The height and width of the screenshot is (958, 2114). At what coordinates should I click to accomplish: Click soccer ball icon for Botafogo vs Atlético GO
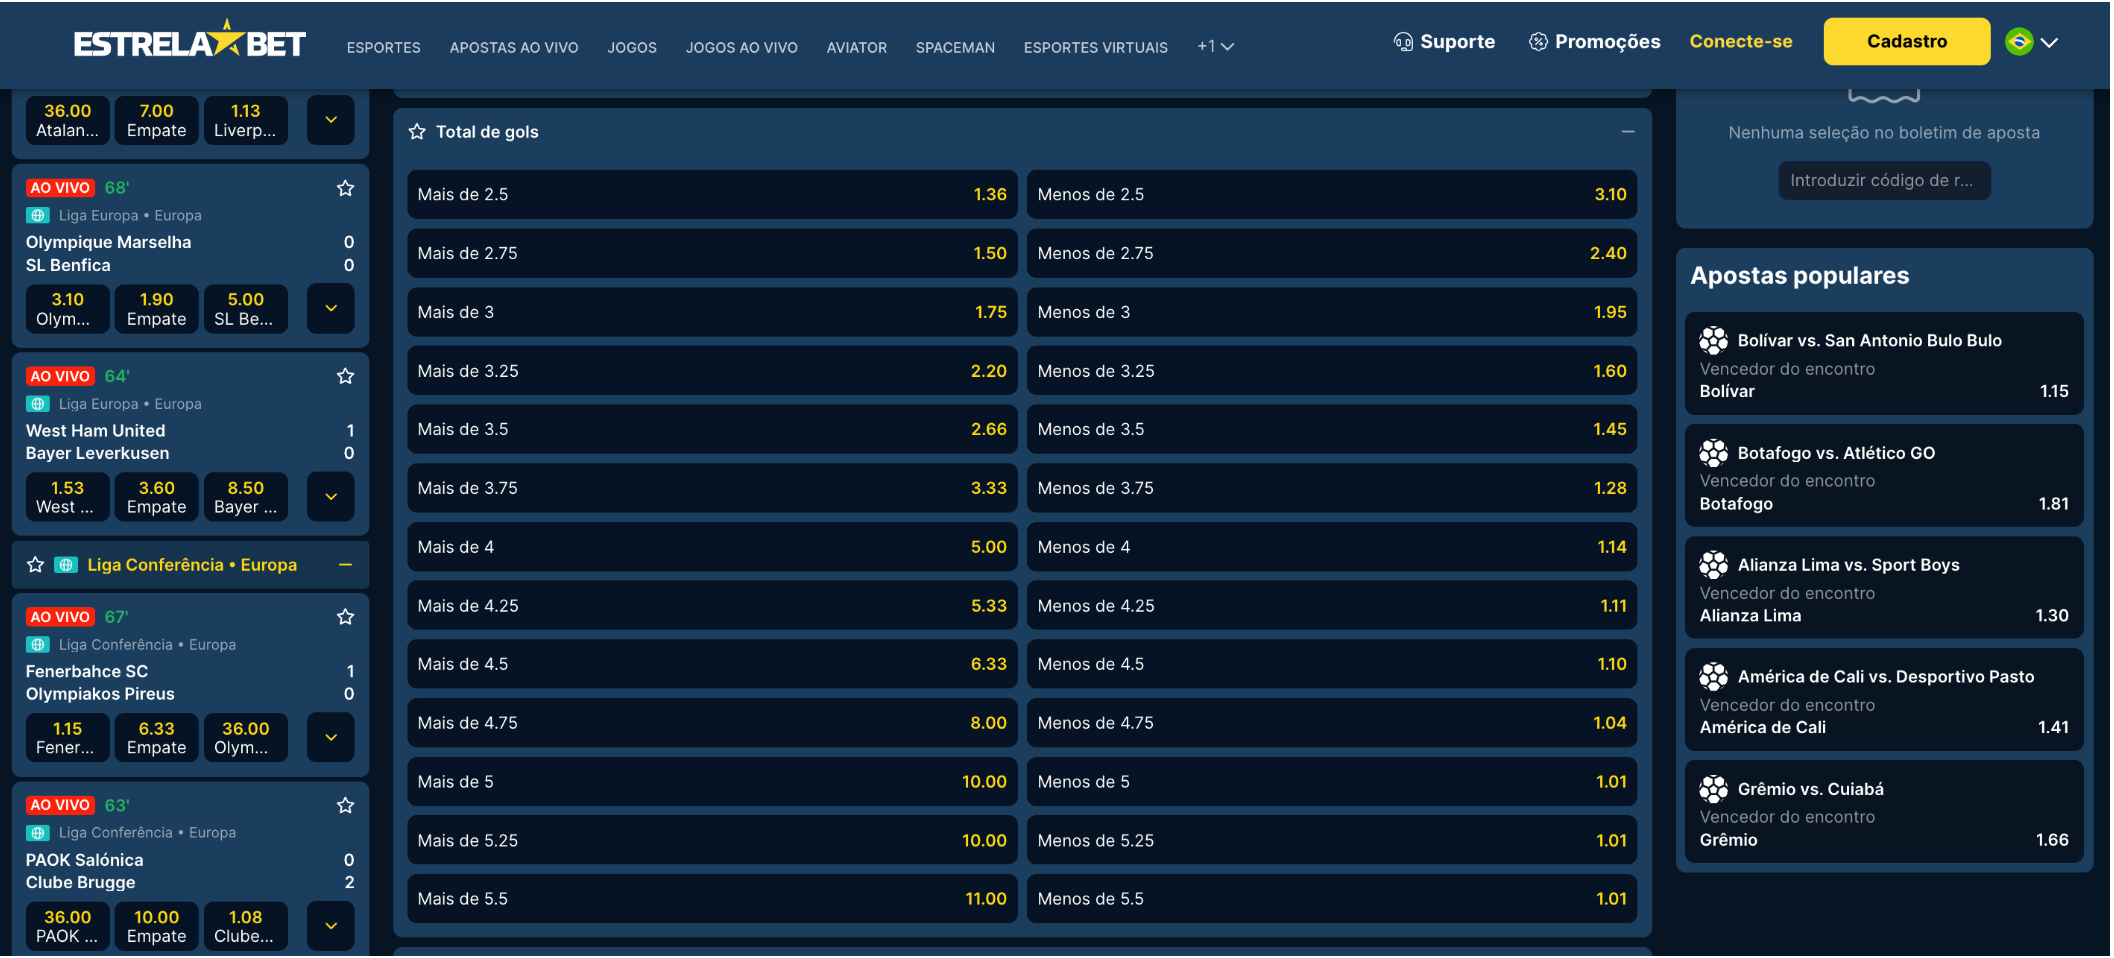click(x=1713, y=453)
